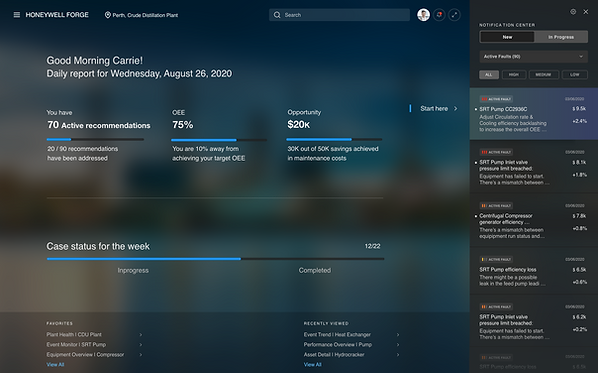Click the Opportunity savings progress bar

334,140
